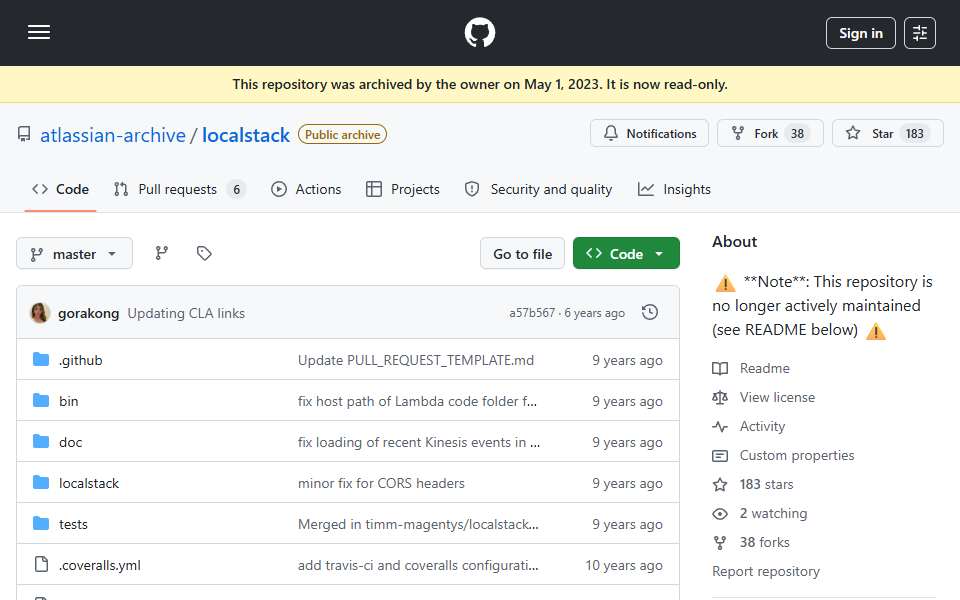960x600 pixels.
Task: Click the star count 183 badge
Action: pos(914,133)
